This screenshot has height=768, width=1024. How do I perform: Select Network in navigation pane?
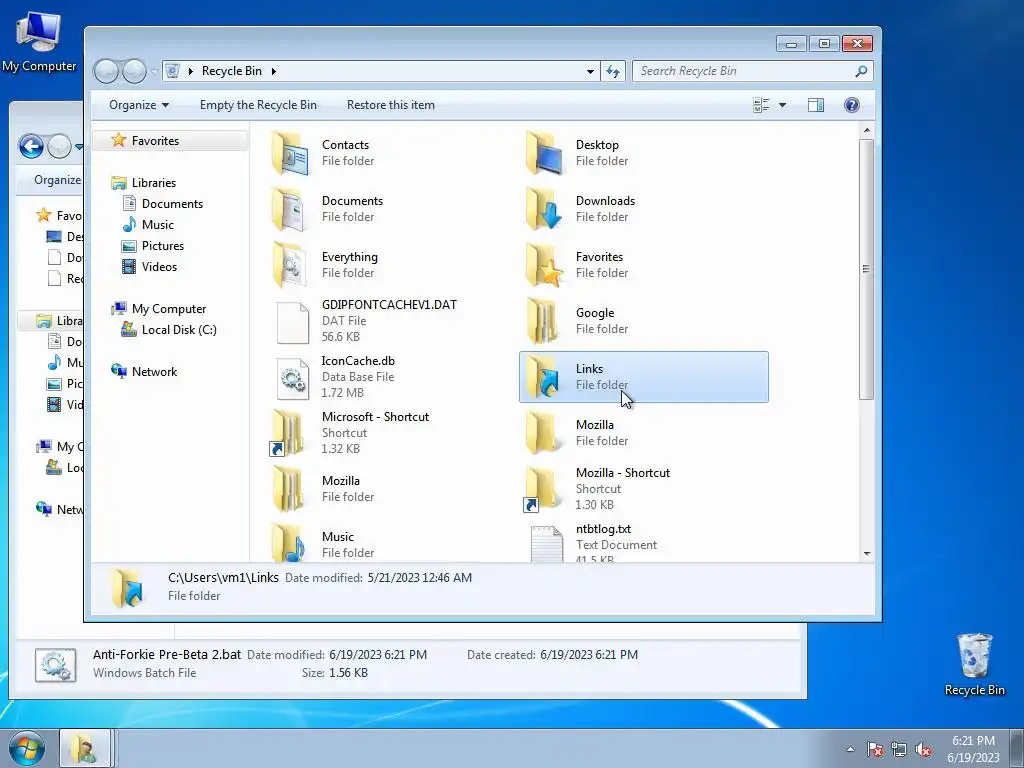(154, 372)
